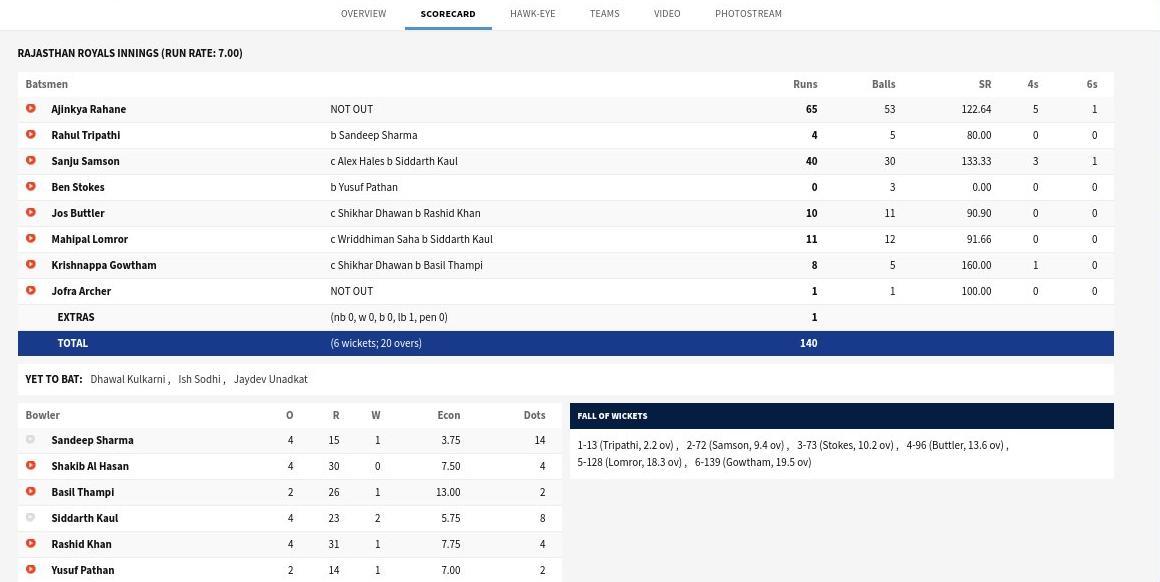Play video icon beside Jofra Archer
Image resolution: width=1160 pixels, height=582 pixels.
[30, 290]
